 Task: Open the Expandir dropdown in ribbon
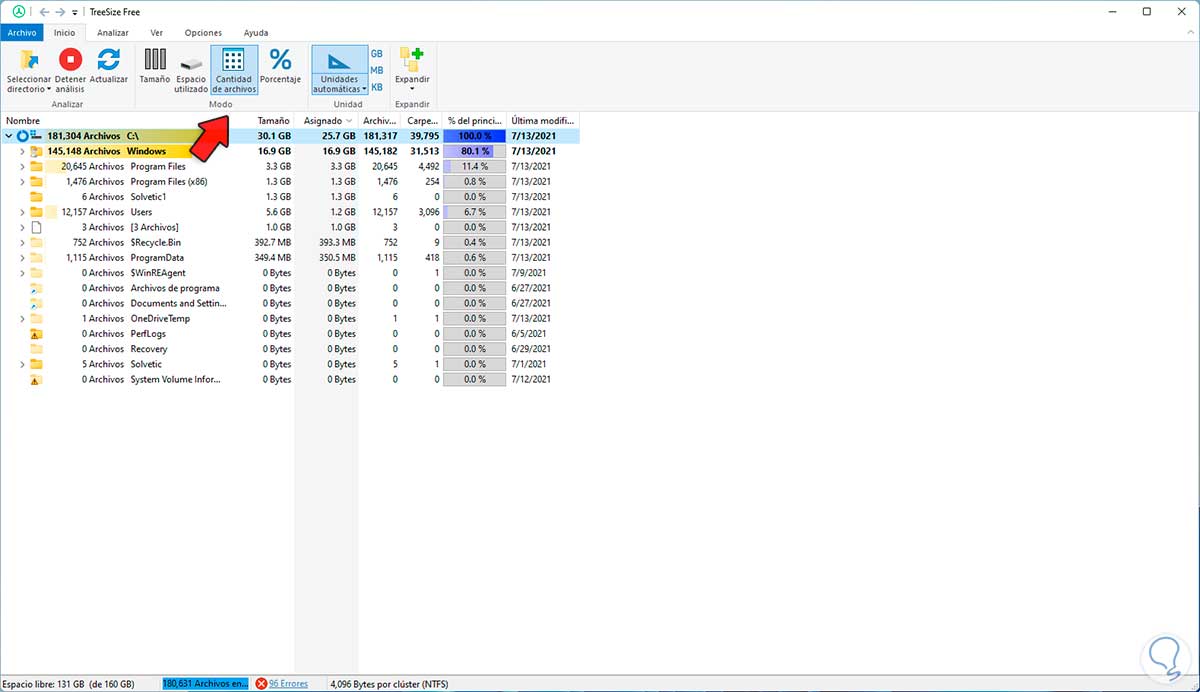pyautogui.click(x=412, y=71)
